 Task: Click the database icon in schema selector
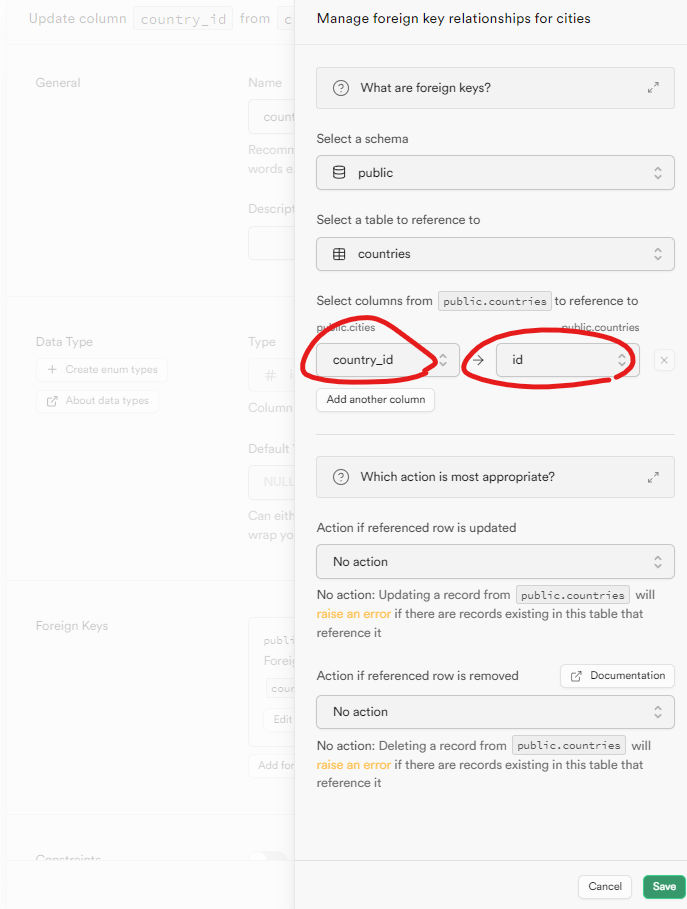pyautogui.click(x=339, y=172)
